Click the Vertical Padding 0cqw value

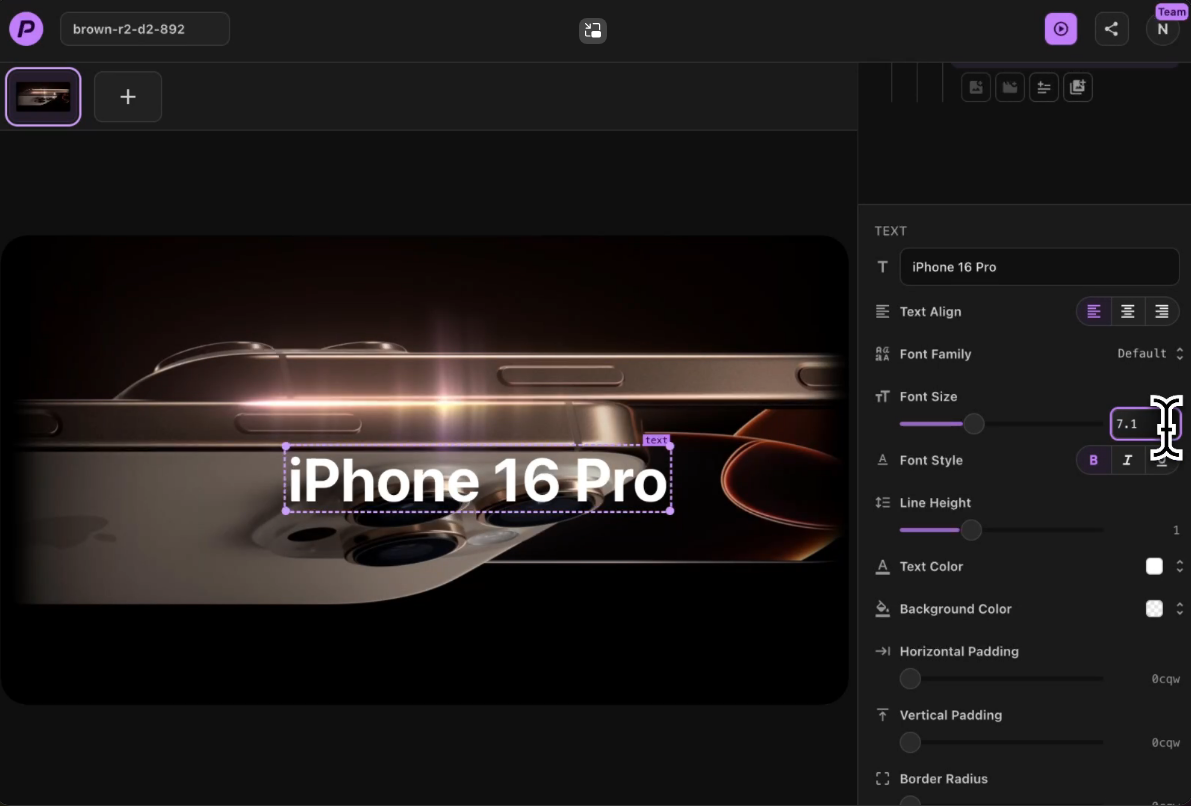coord(1165,742)
